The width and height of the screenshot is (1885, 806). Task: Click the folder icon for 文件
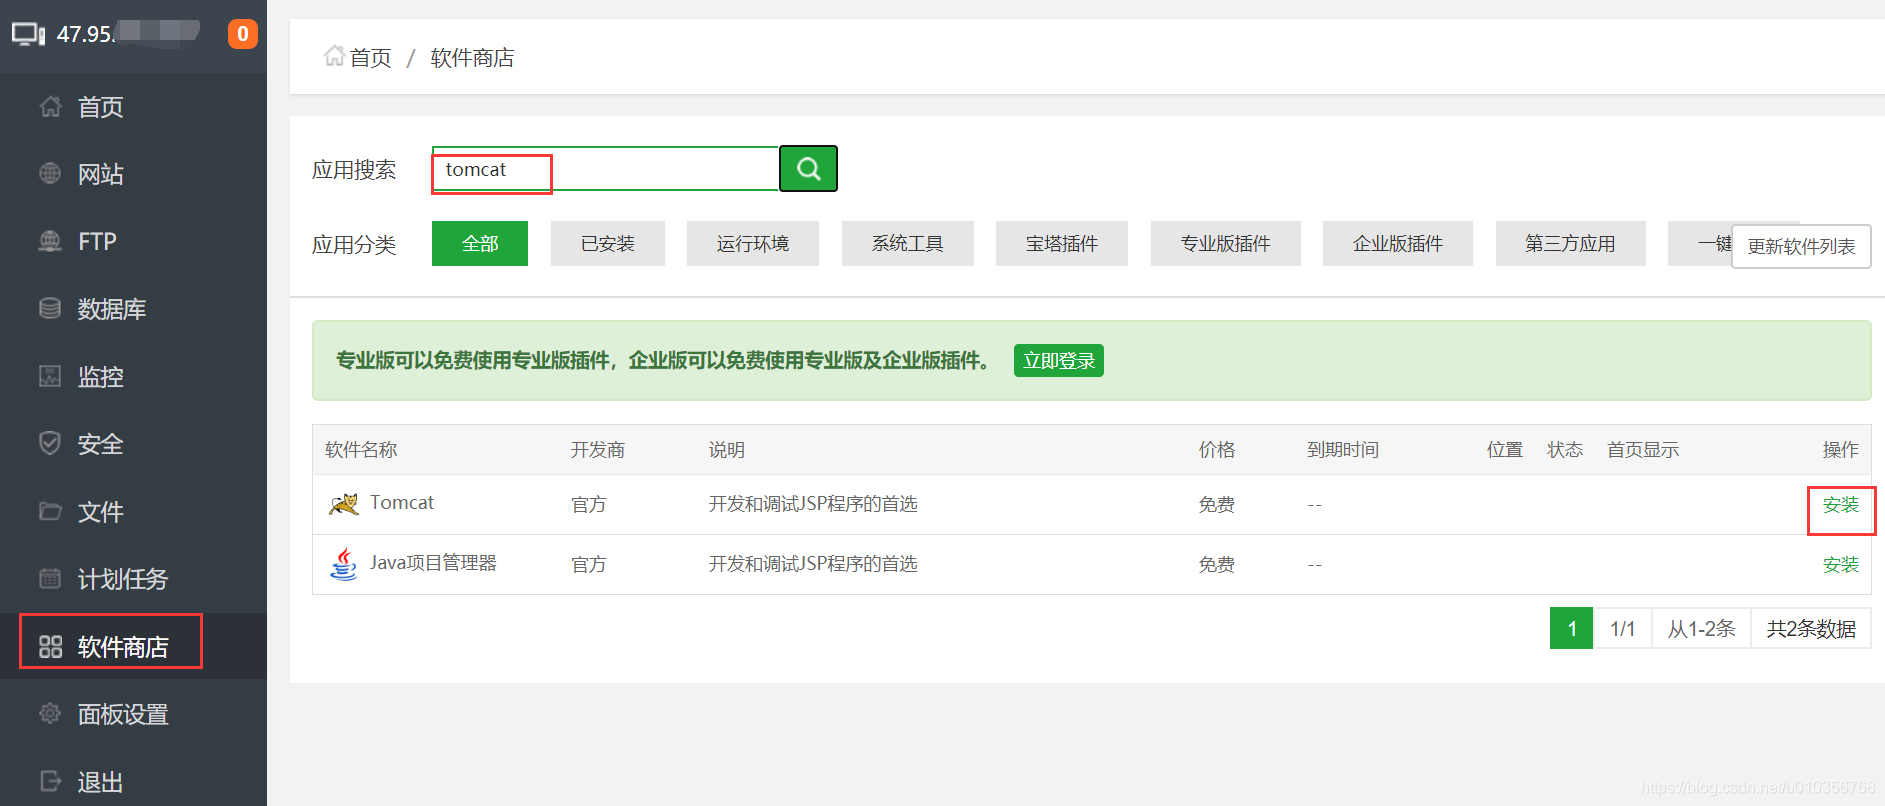tap(50, 511)
